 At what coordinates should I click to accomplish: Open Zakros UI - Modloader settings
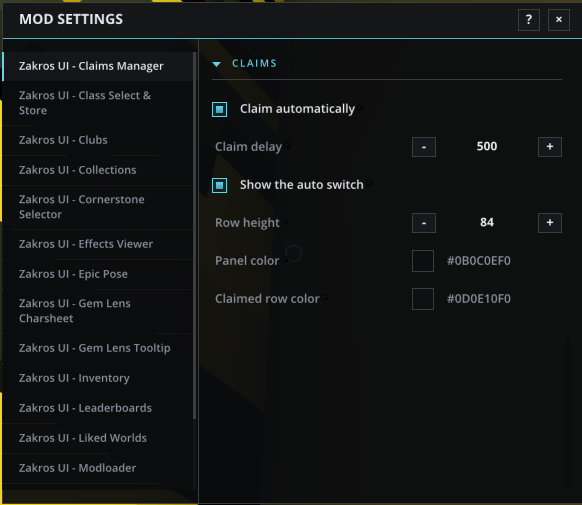coord(98,468)
